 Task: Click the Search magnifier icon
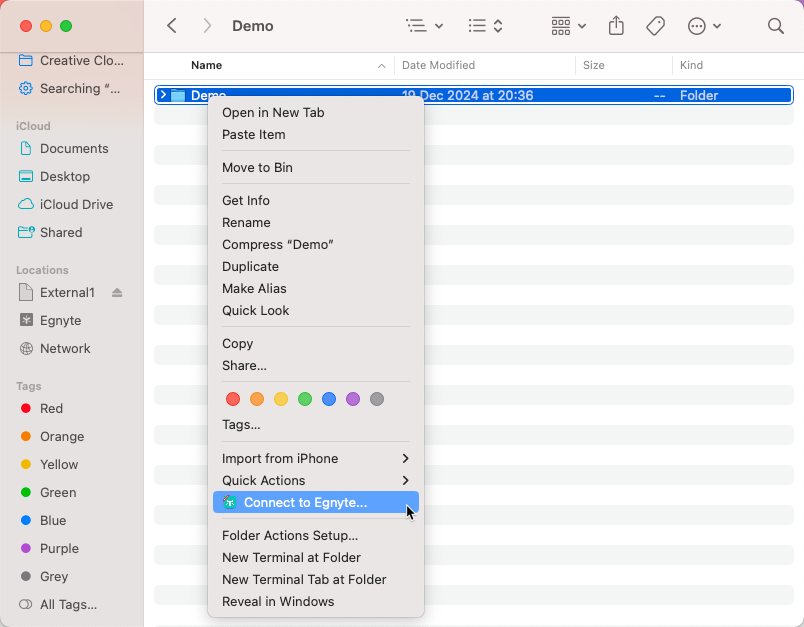click(x=776, y=26)
